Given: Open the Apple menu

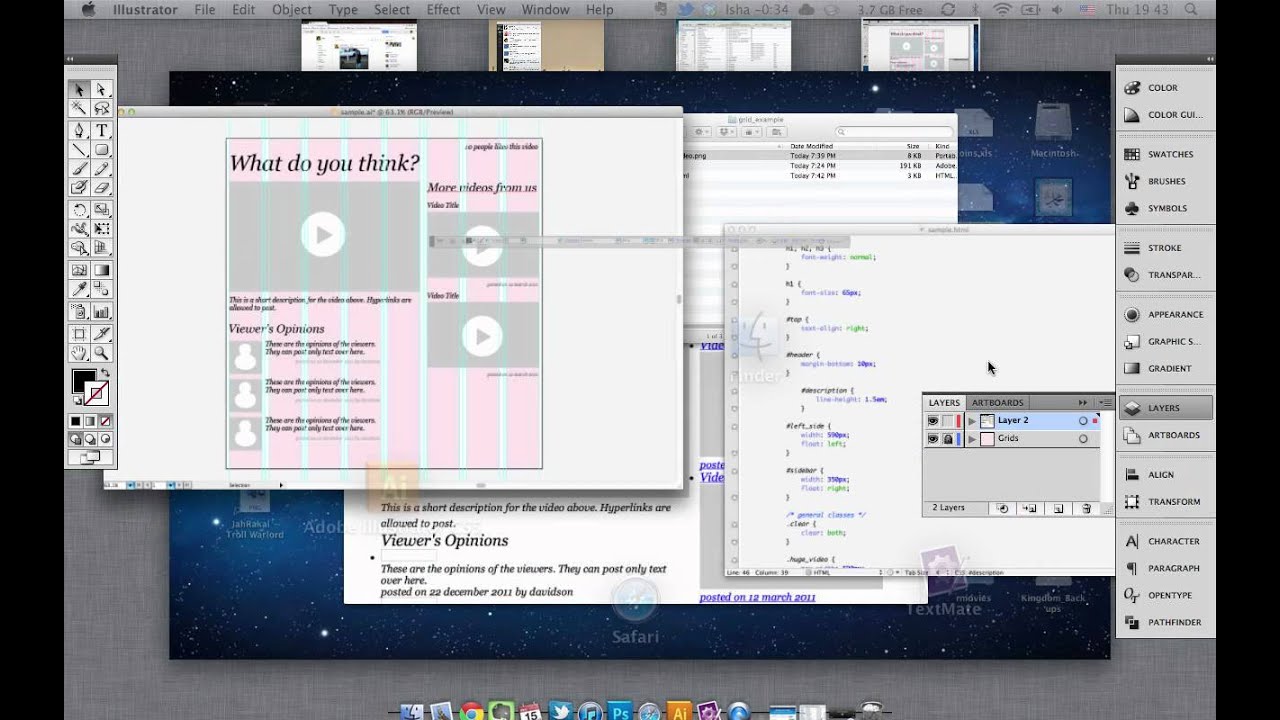Looking at the screenshot, I should pyautogui.click(x=88, y=10).
